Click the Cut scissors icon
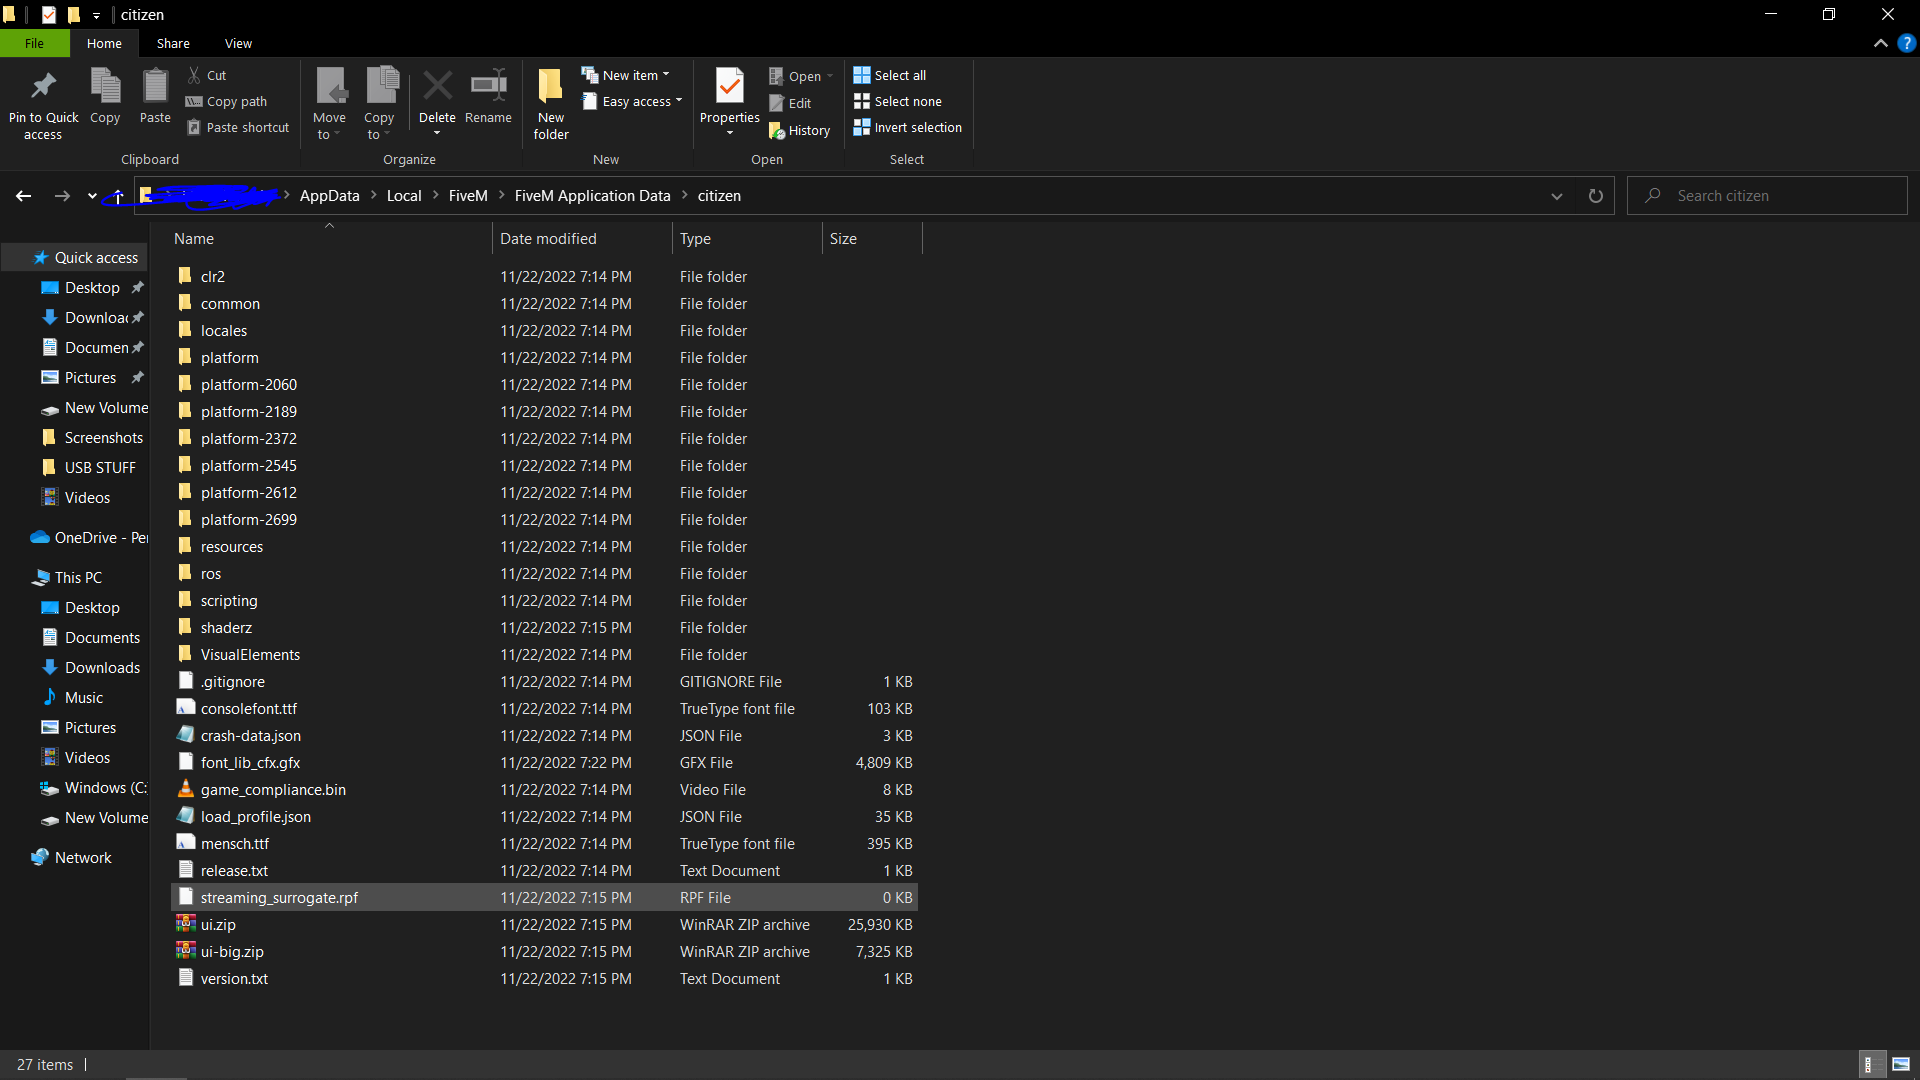Image resolution: width=1920 pixels, height=1080 pixels. pos(195,75)
